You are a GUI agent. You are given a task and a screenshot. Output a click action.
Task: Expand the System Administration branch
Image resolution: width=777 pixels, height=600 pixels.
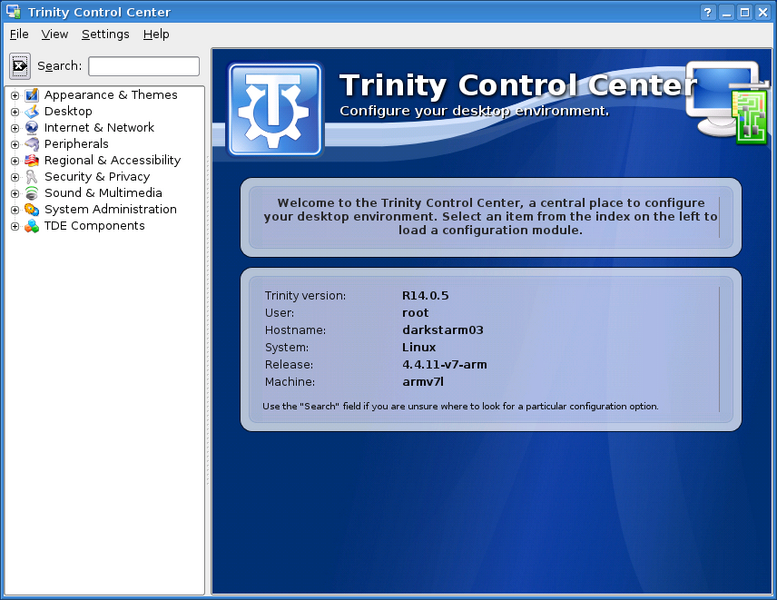15,210
